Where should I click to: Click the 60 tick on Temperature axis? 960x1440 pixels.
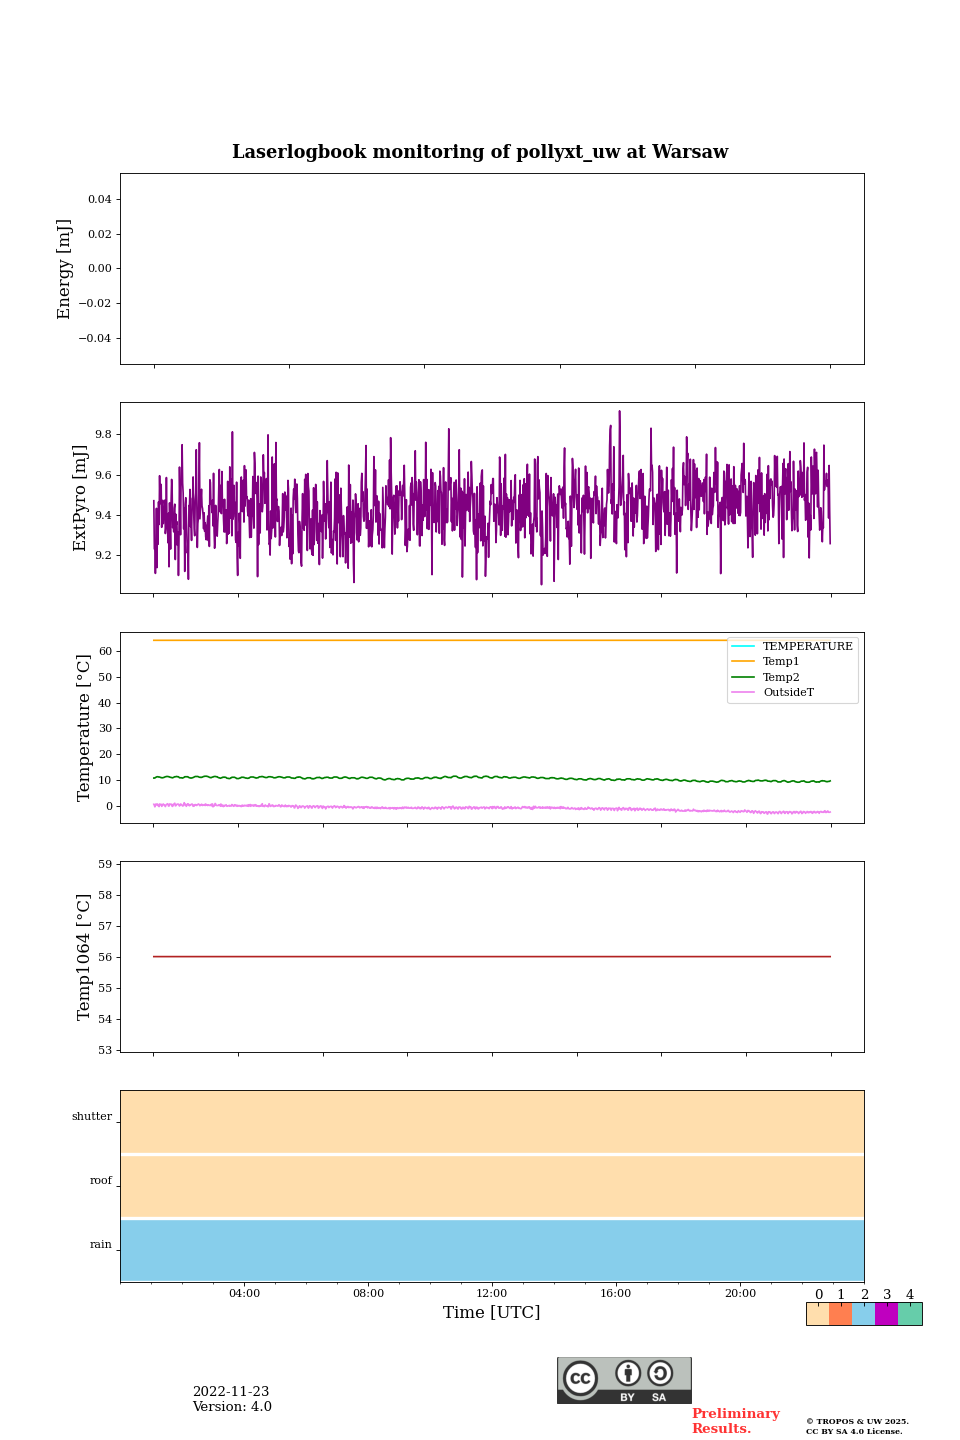[105, 652]
